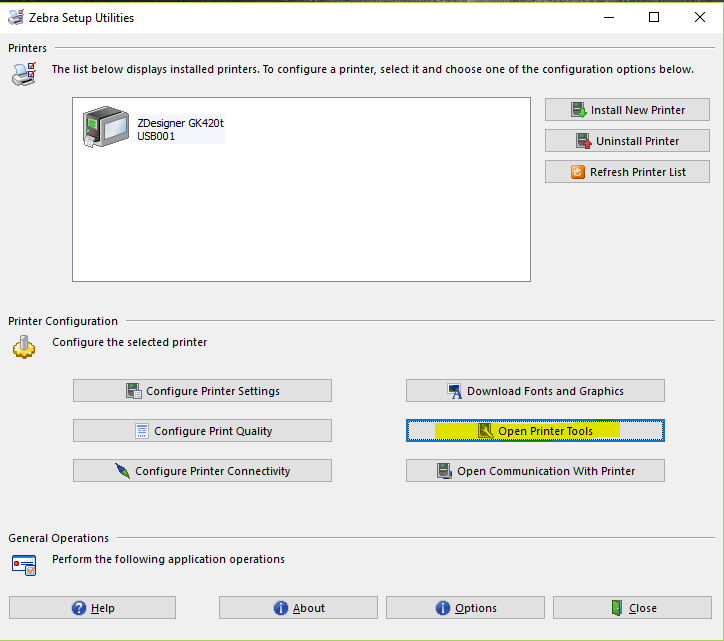724x641 pixels.
Task: Click the Printer Configuration gear icon
Action: coord(24,347)
